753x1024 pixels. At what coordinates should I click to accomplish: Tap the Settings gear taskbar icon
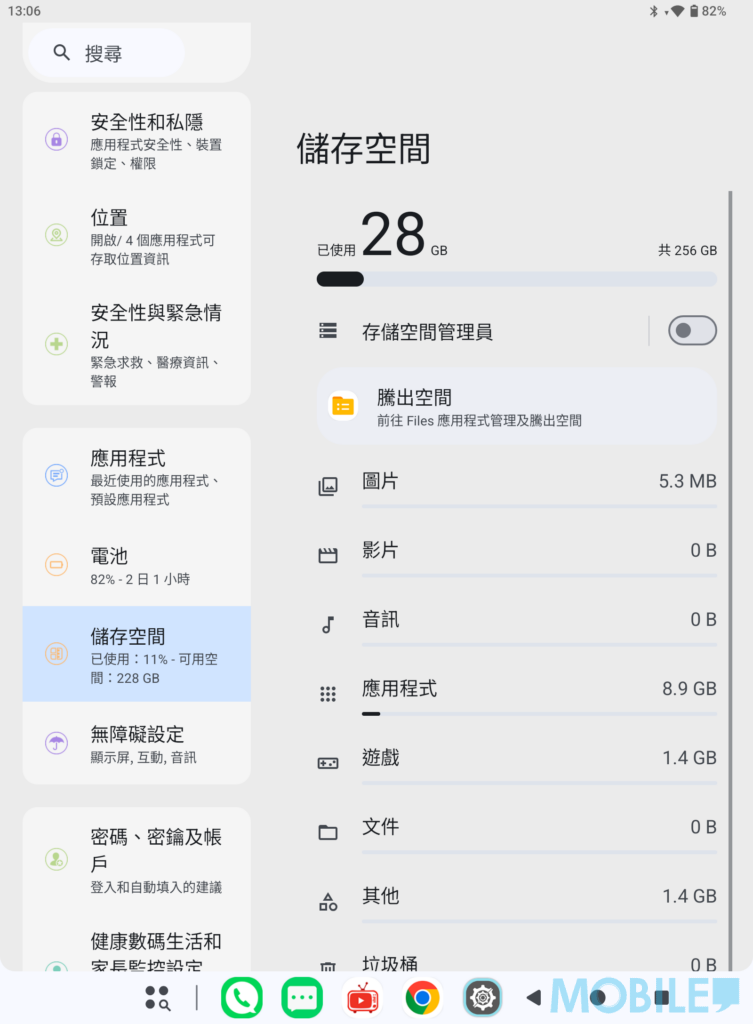point(482,997)
